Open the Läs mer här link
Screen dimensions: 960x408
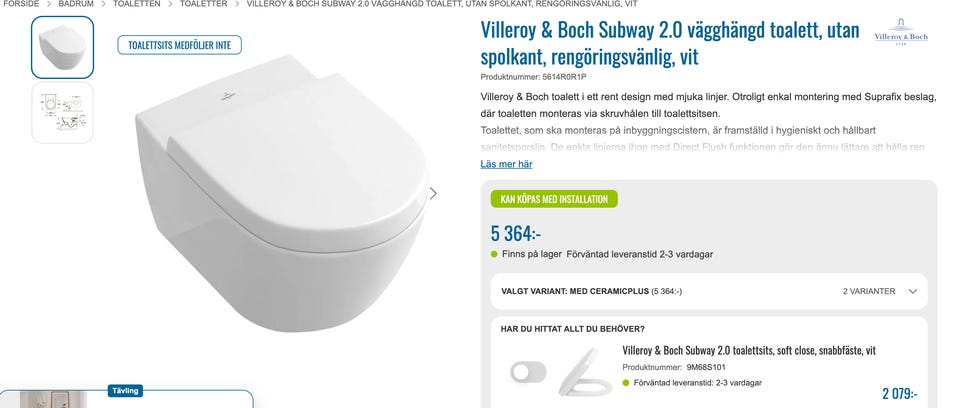point(506,164)
